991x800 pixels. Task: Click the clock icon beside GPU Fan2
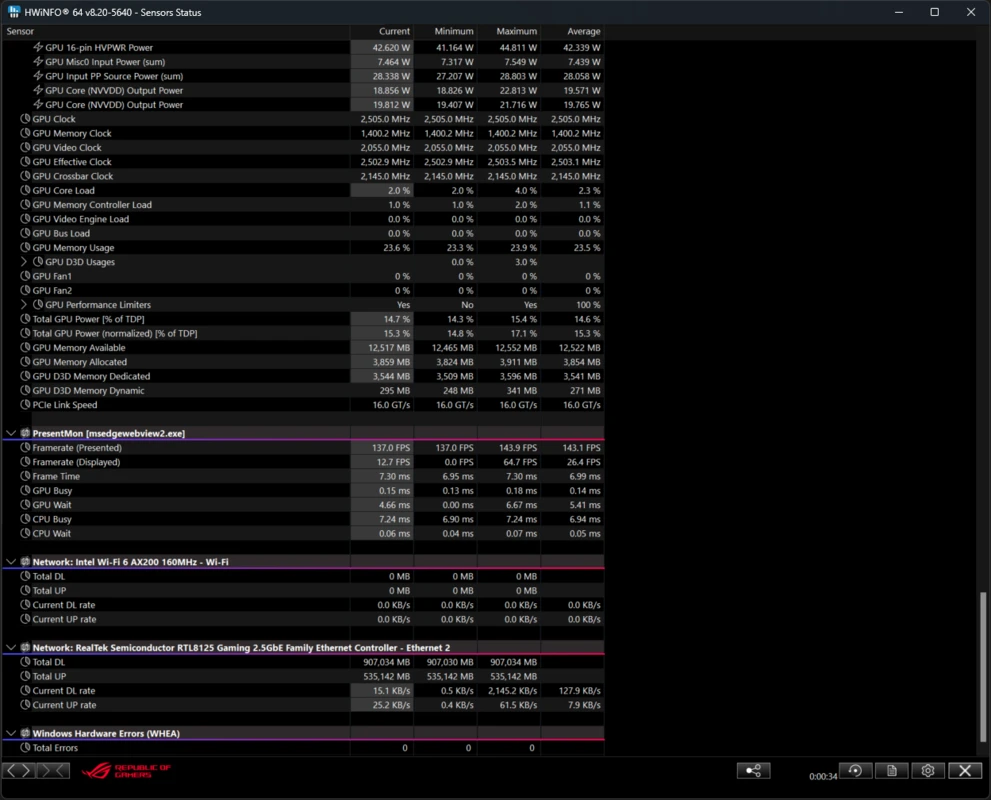point(25,290)
